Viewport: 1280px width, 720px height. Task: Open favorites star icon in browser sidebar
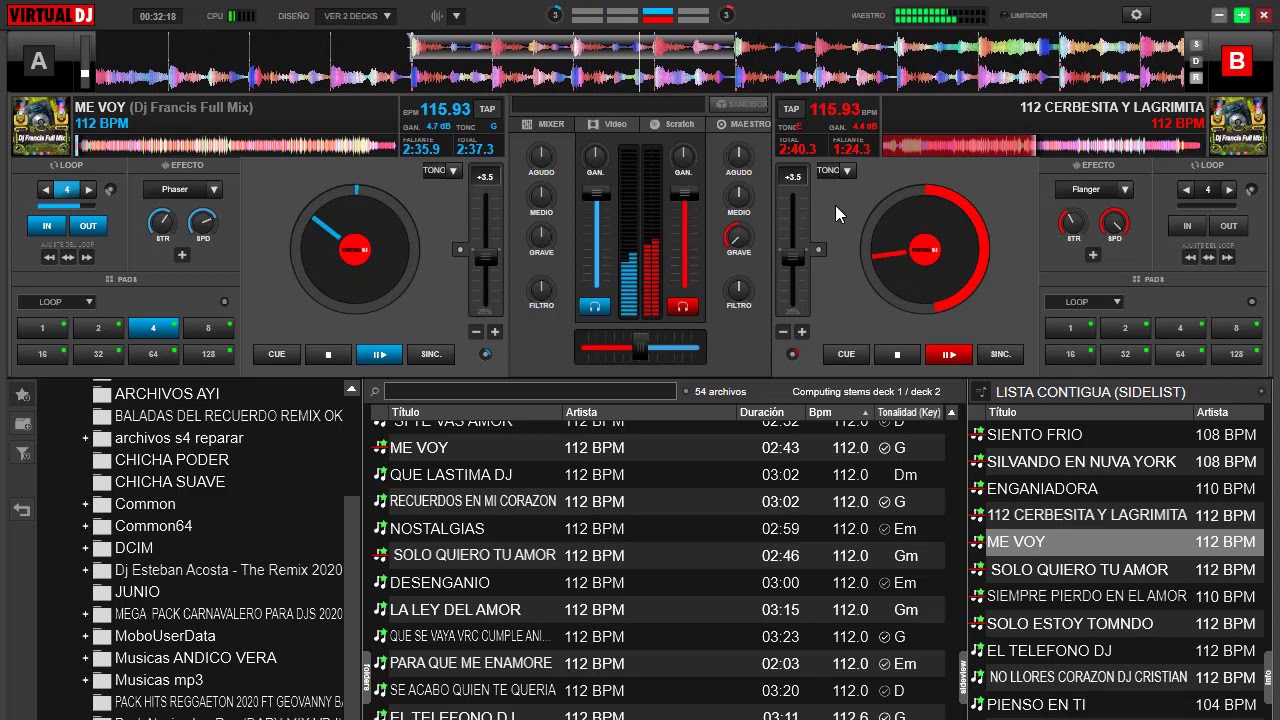click(x=22, y=395)
